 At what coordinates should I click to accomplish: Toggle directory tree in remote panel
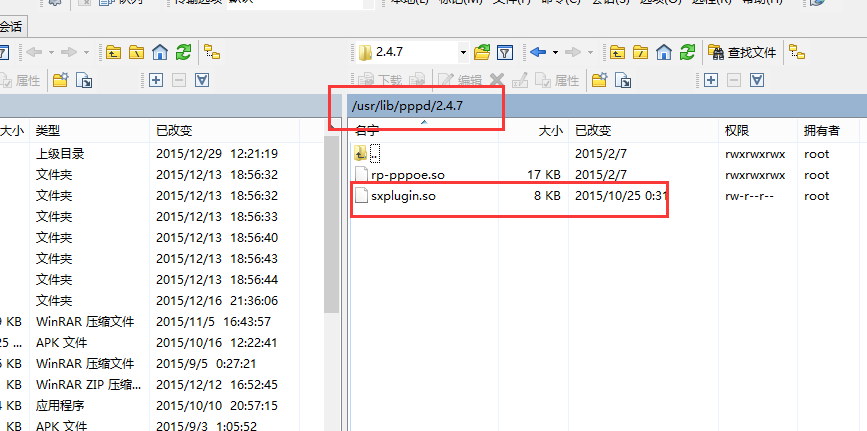point(797,53)
